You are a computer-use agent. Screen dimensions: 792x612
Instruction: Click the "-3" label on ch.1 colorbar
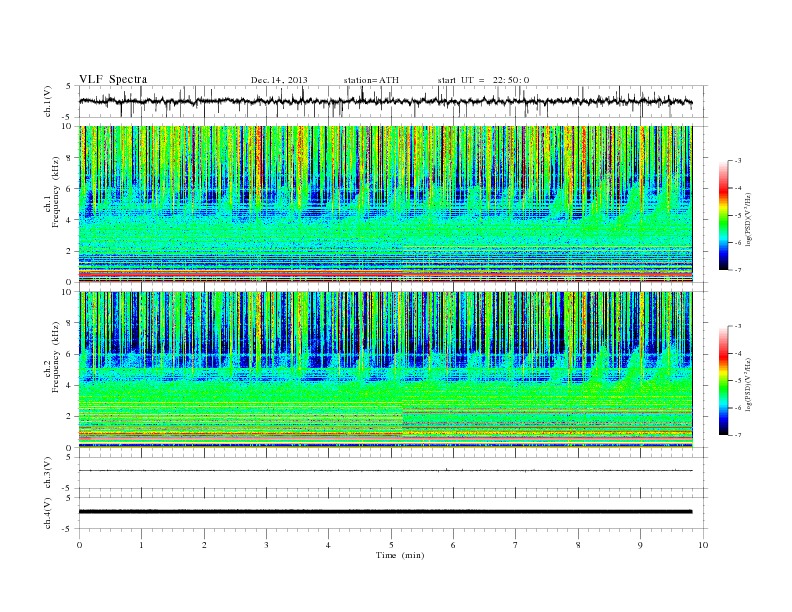click(738, 161)
